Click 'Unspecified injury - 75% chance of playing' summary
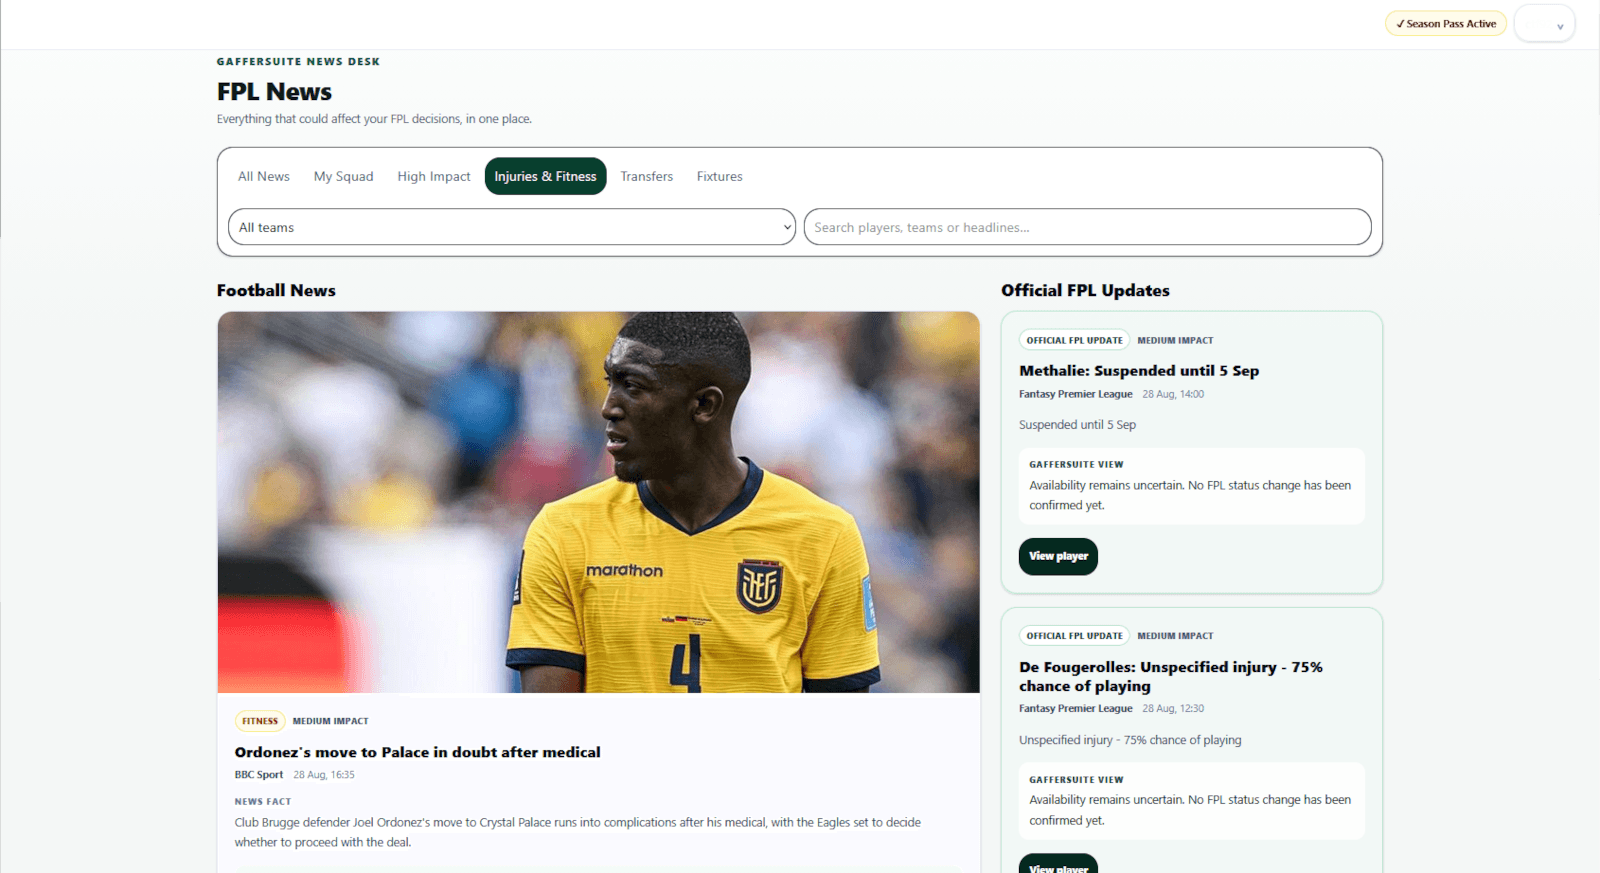Screen dimensions: 1600x873 (1130, 740)
